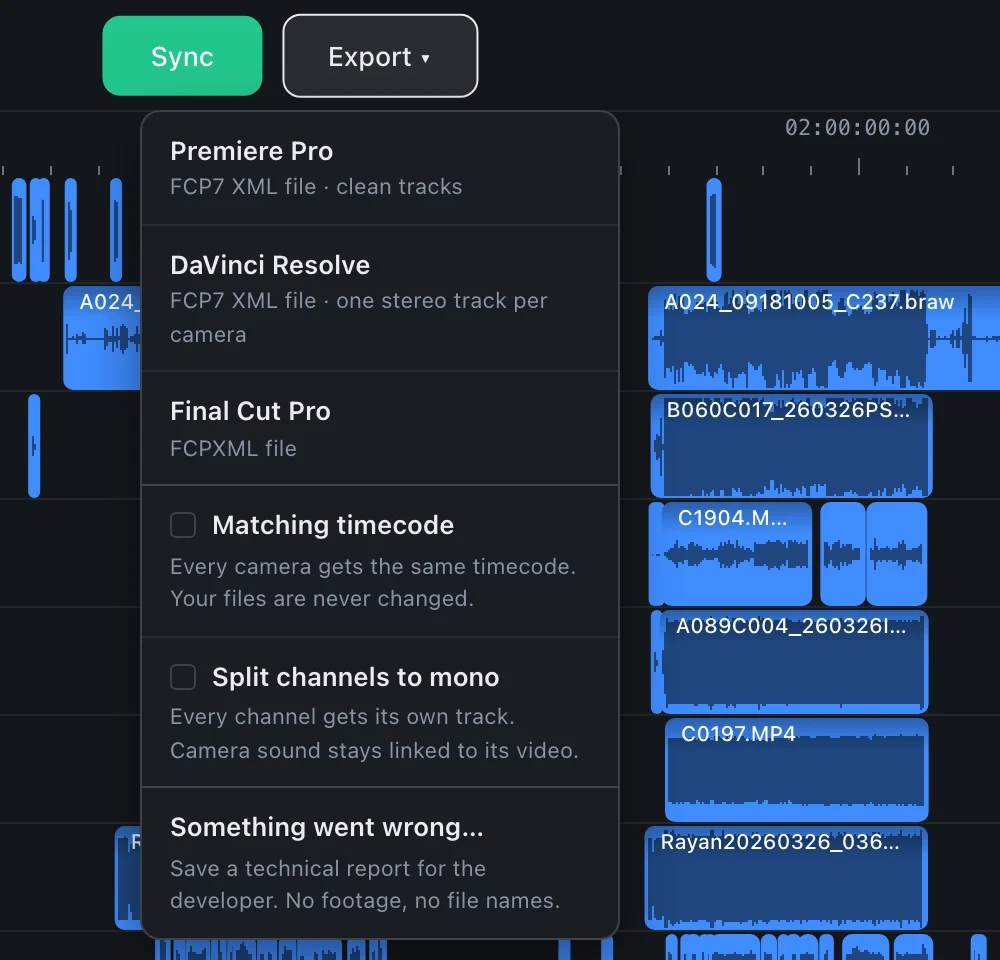Open the Export dropdown

380,56
